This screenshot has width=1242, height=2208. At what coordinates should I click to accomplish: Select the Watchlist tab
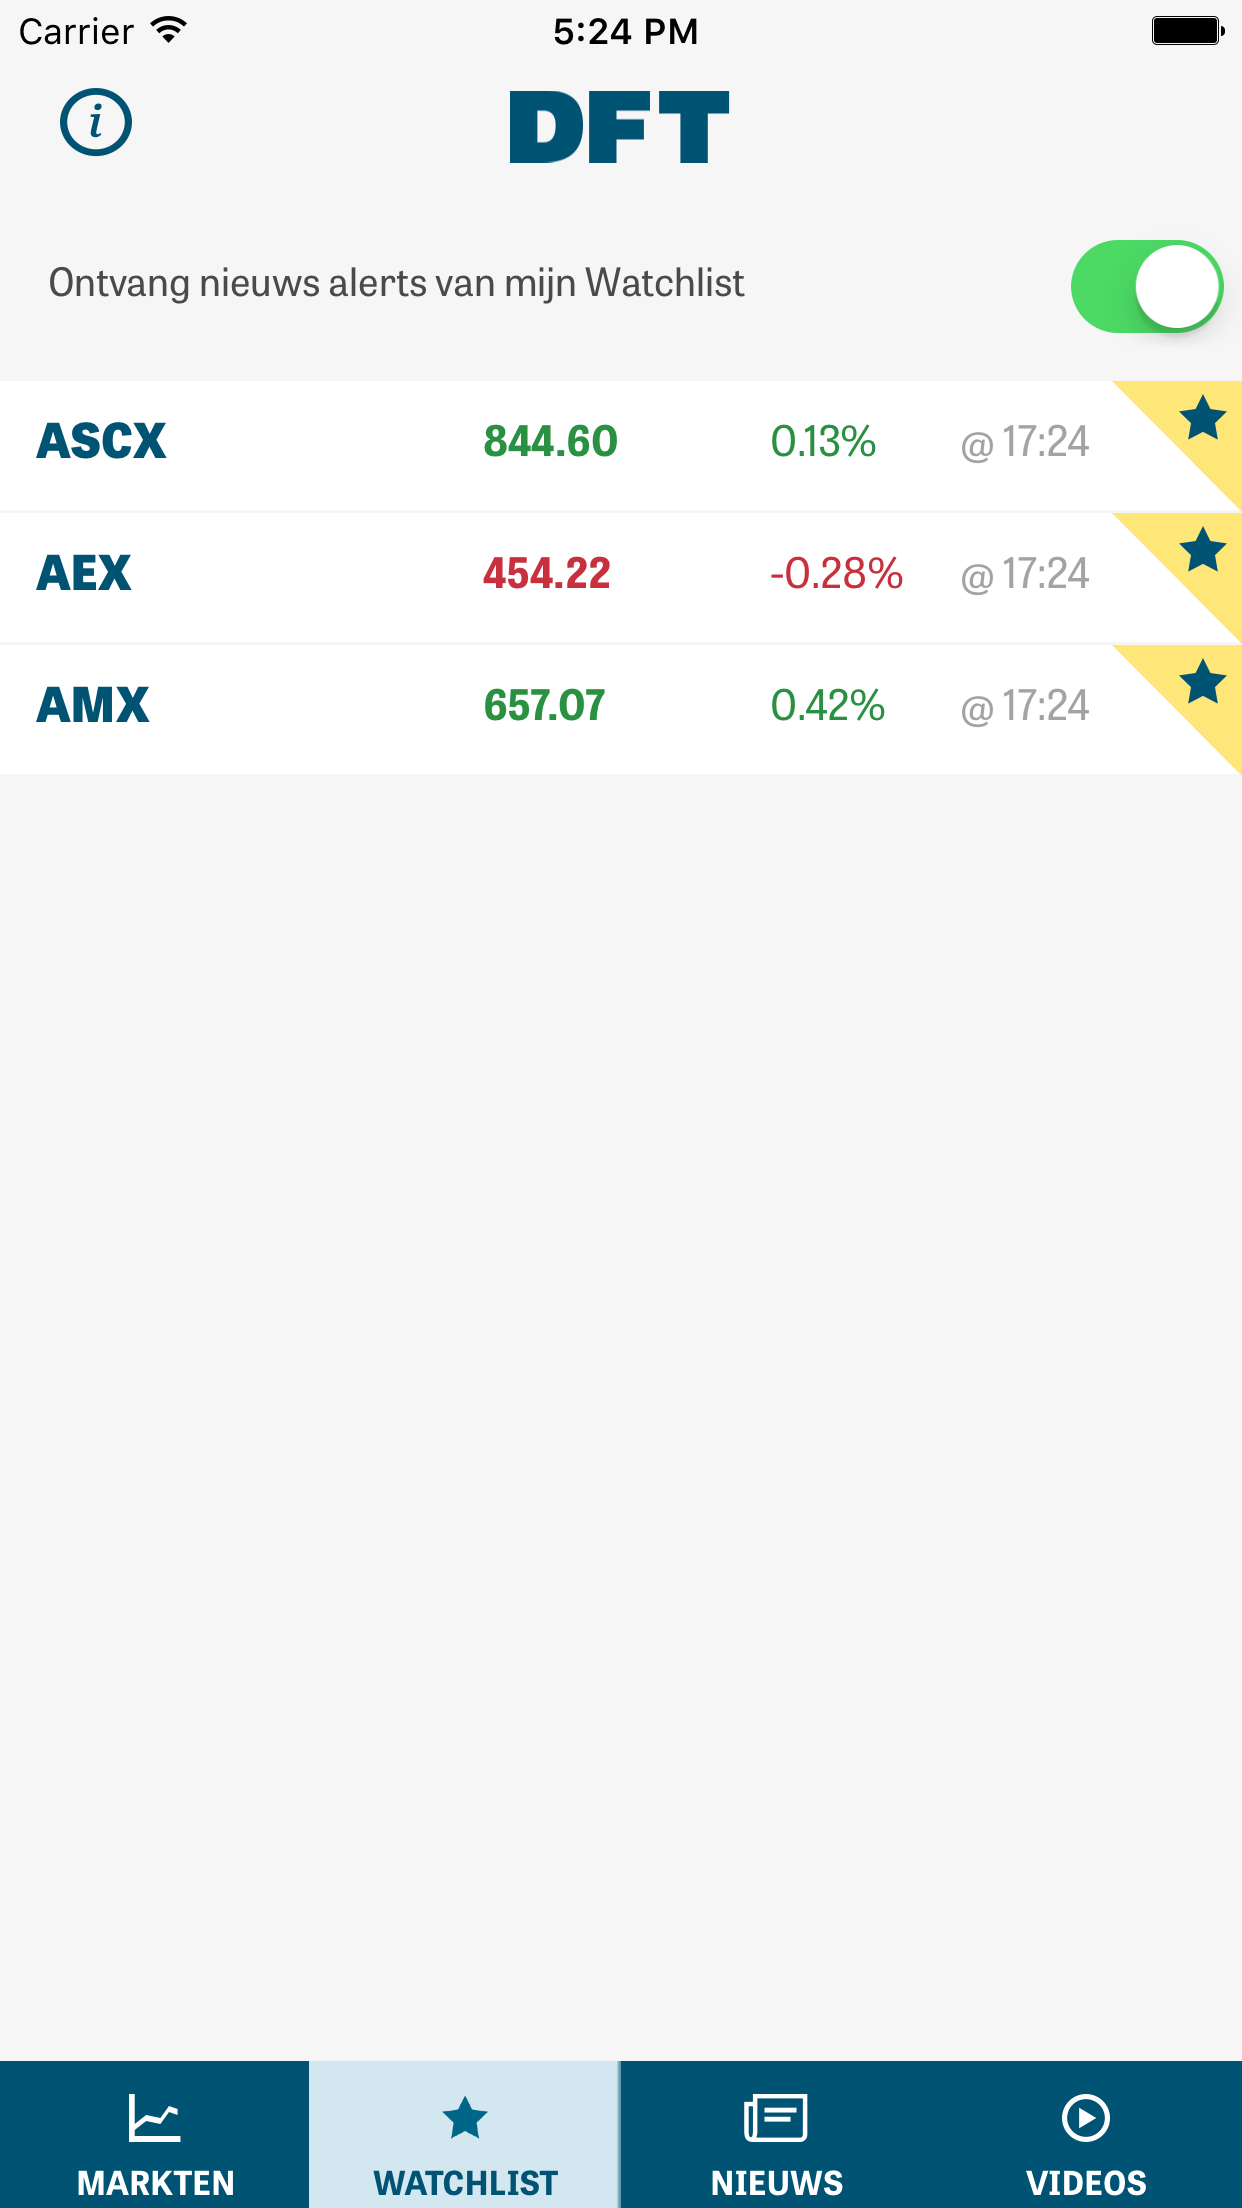[465, 2136]
